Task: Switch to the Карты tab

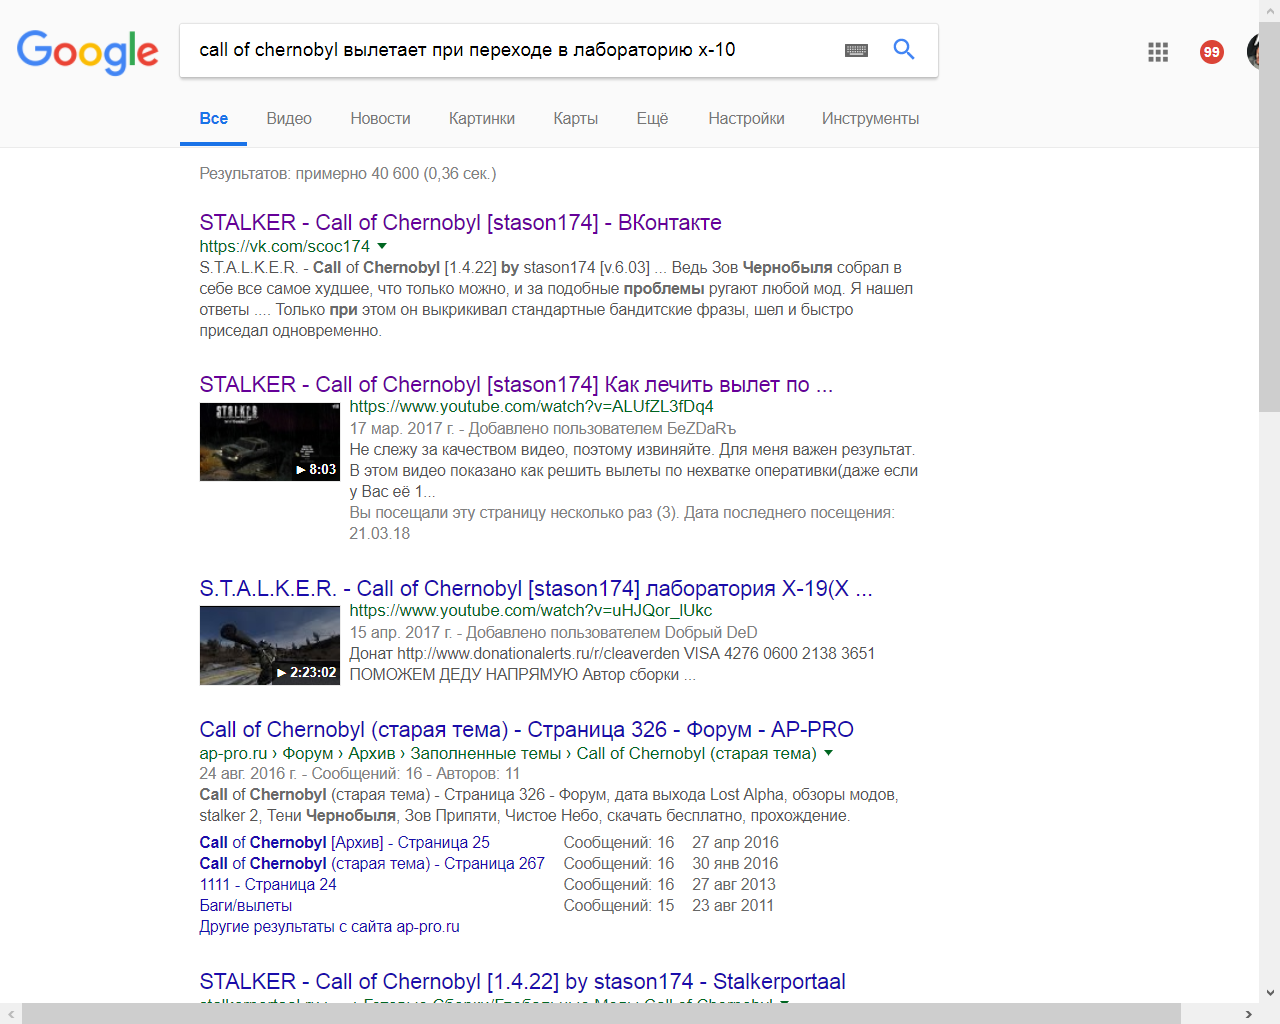Action: click(x=576, y=119)
